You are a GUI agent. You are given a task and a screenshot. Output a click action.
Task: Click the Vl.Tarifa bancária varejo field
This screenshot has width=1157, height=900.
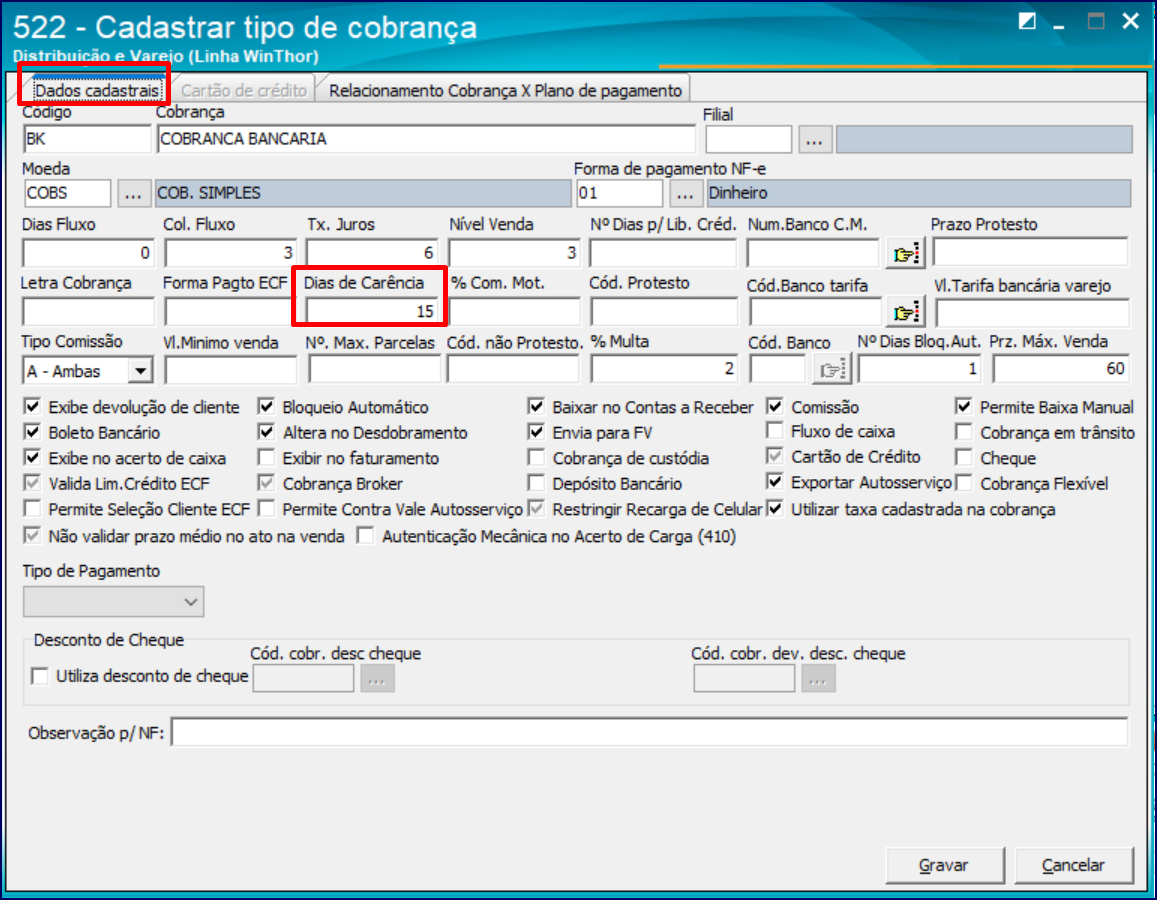click(1032, 313)
